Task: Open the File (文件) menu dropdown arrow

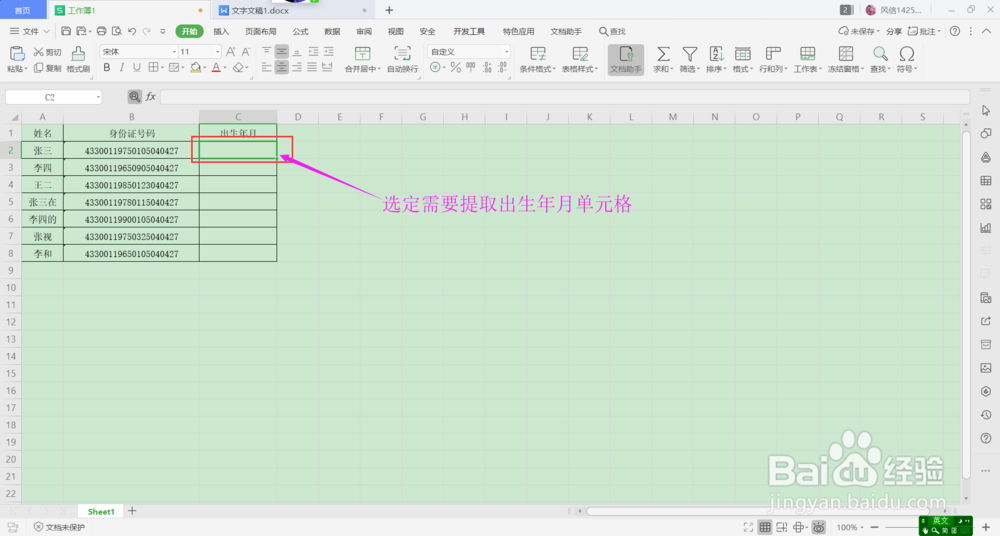Action: pyautogui.click(x=46, y=31)
